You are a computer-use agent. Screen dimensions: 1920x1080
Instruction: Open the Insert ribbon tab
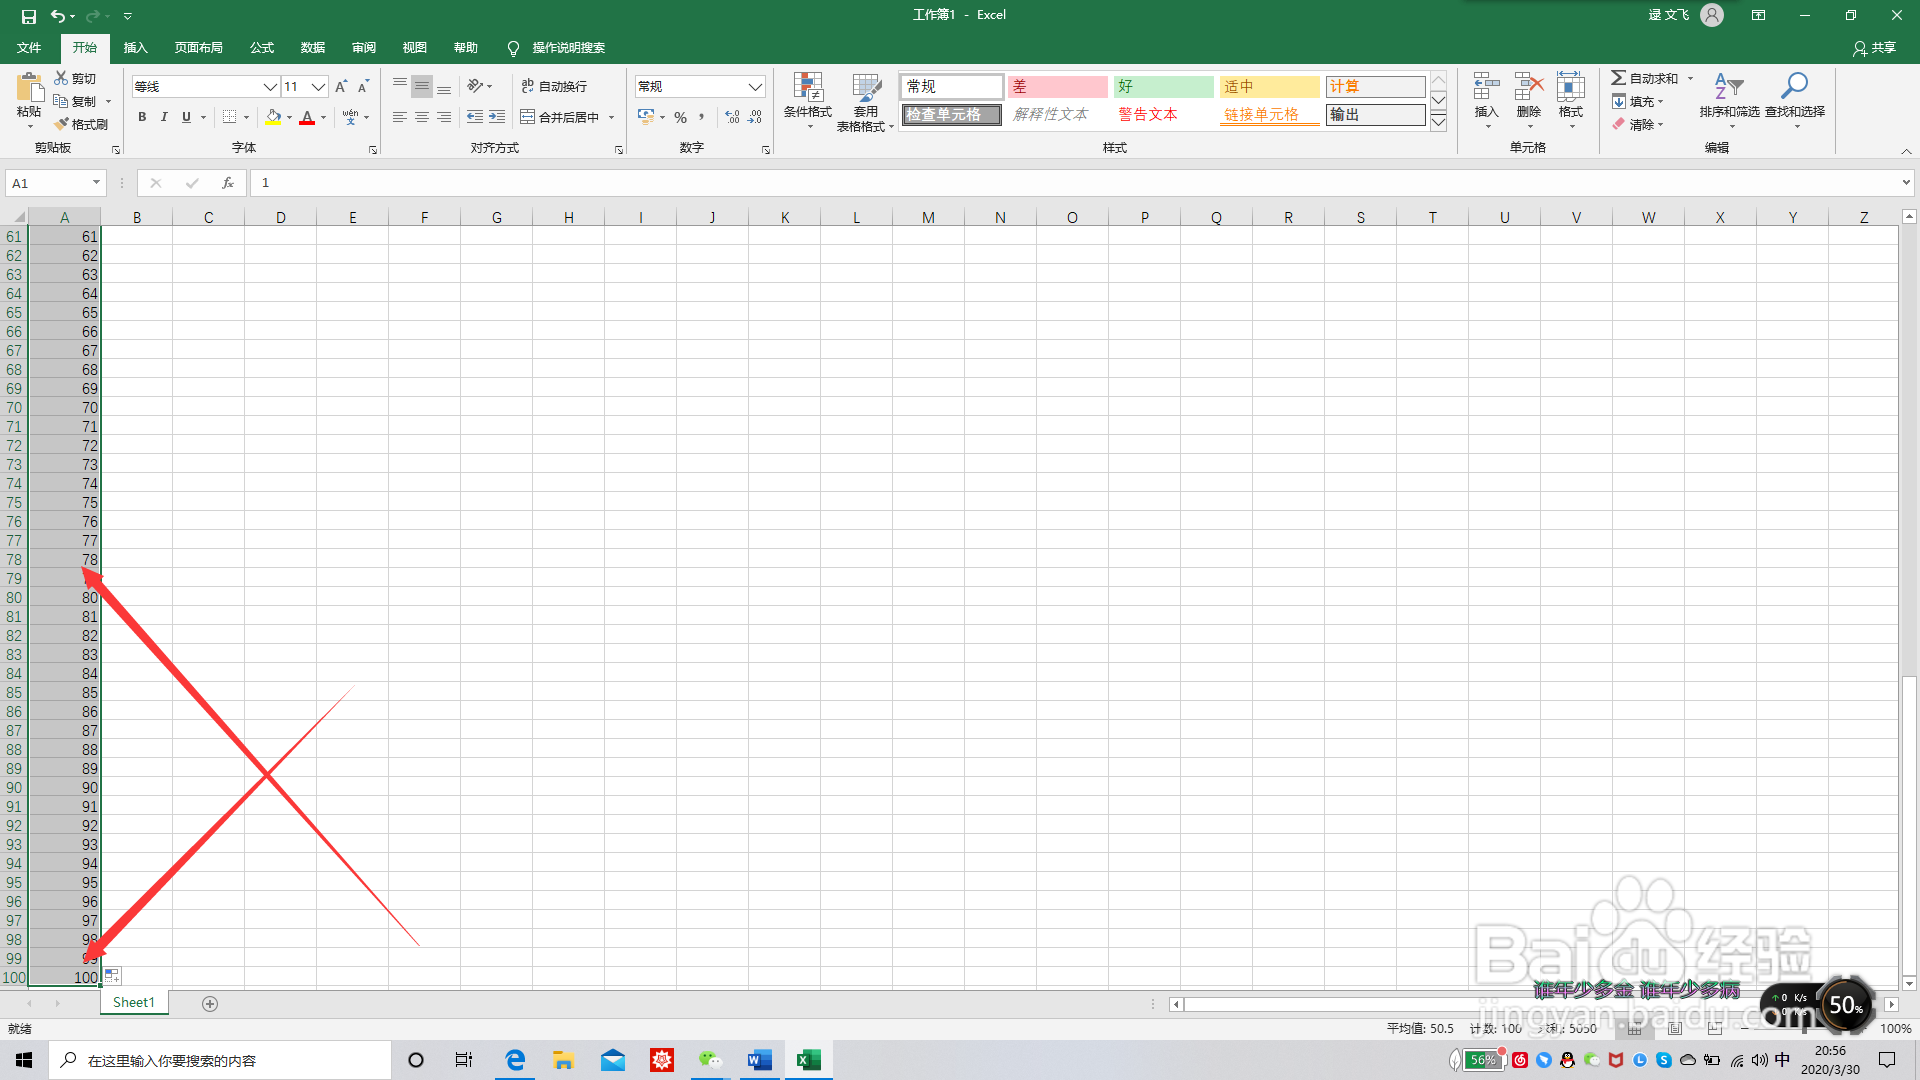[x=135, y=48]
